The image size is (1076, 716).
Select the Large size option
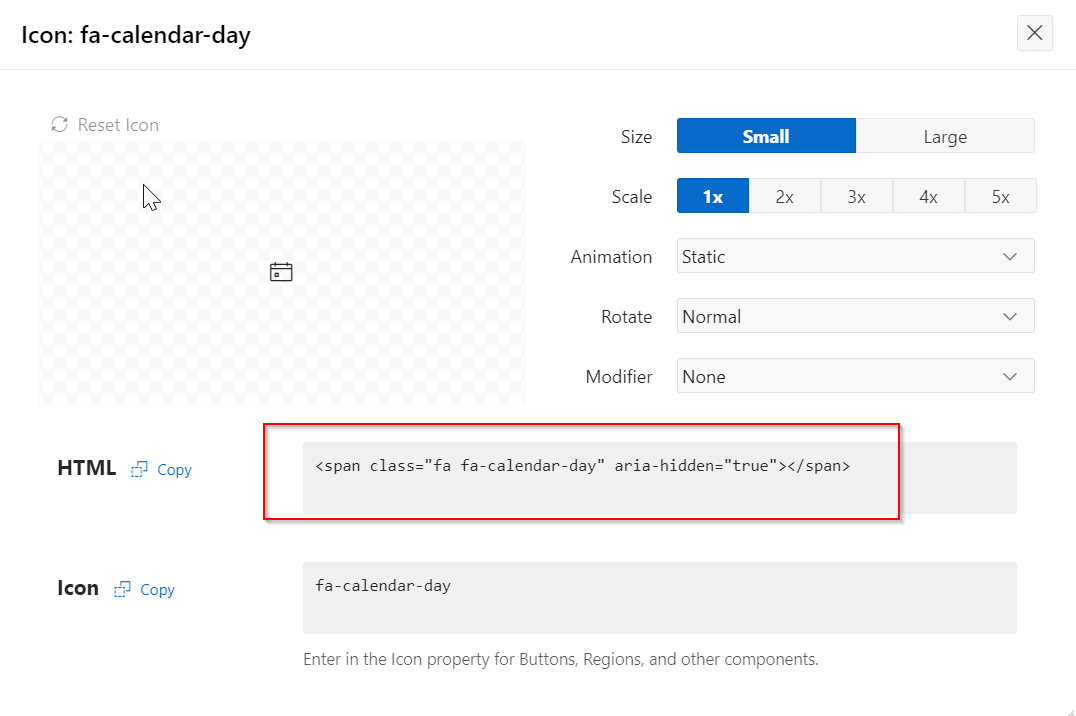[945, 136]
